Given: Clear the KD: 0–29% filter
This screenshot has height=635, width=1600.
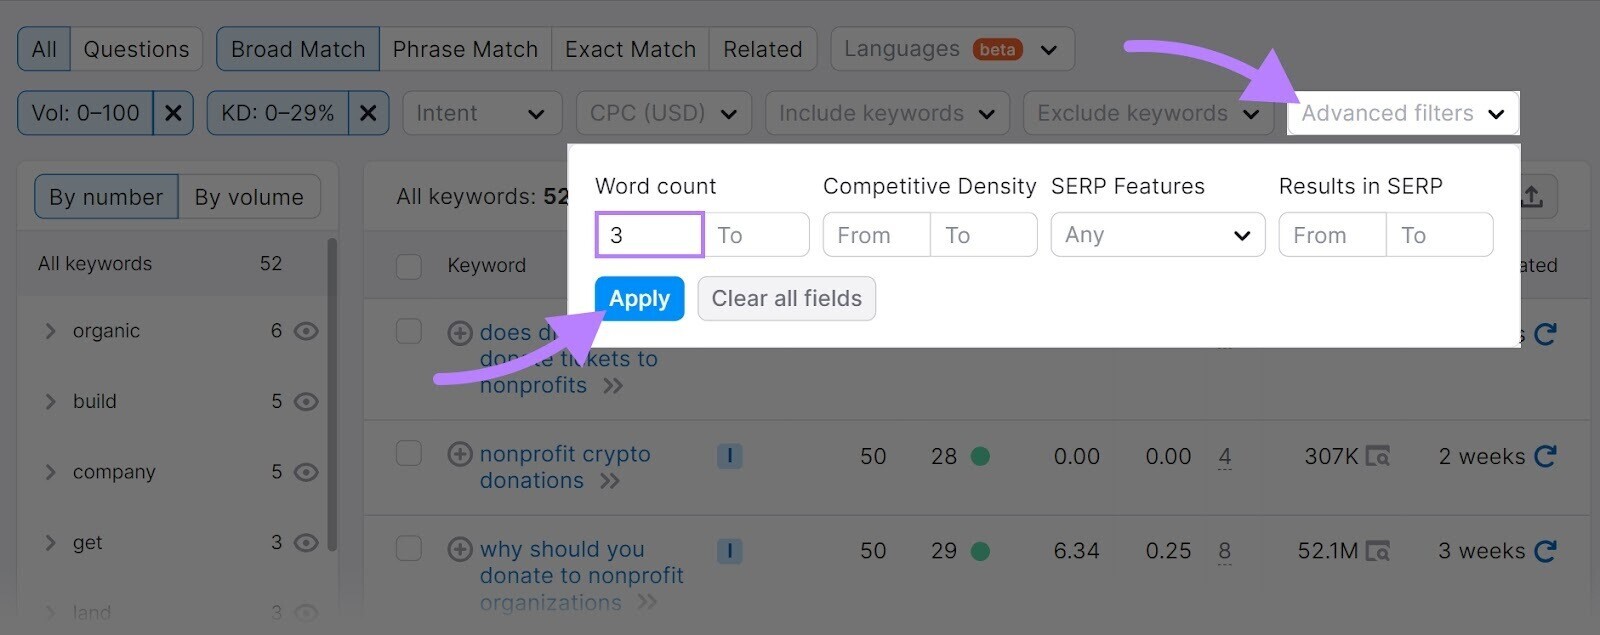Looking at the screenshot, I should 368,112.
